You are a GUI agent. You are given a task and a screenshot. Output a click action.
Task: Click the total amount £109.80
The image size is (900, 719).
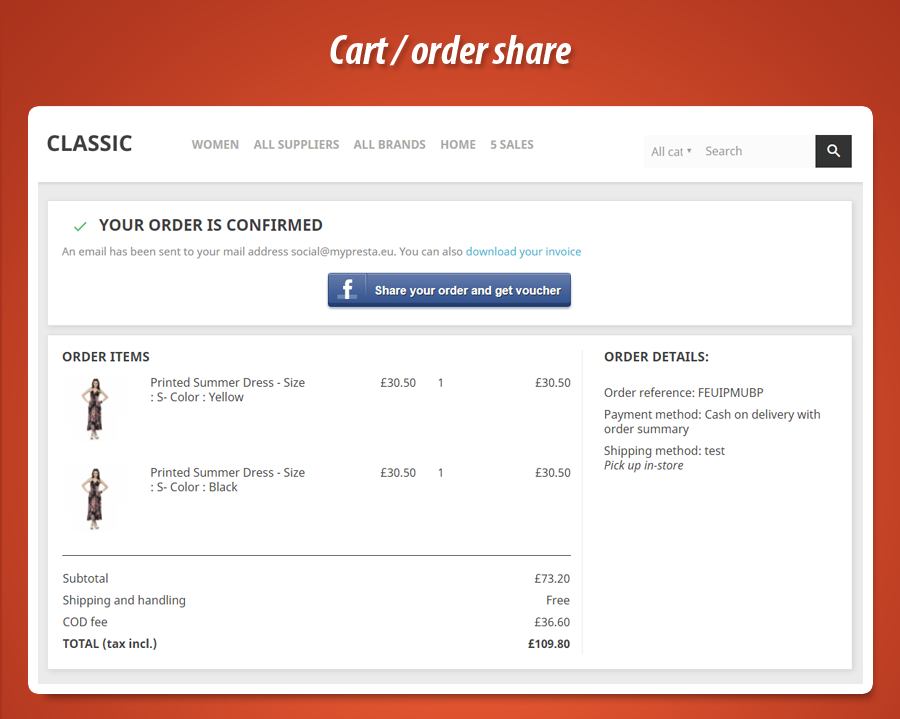(549, 644)
